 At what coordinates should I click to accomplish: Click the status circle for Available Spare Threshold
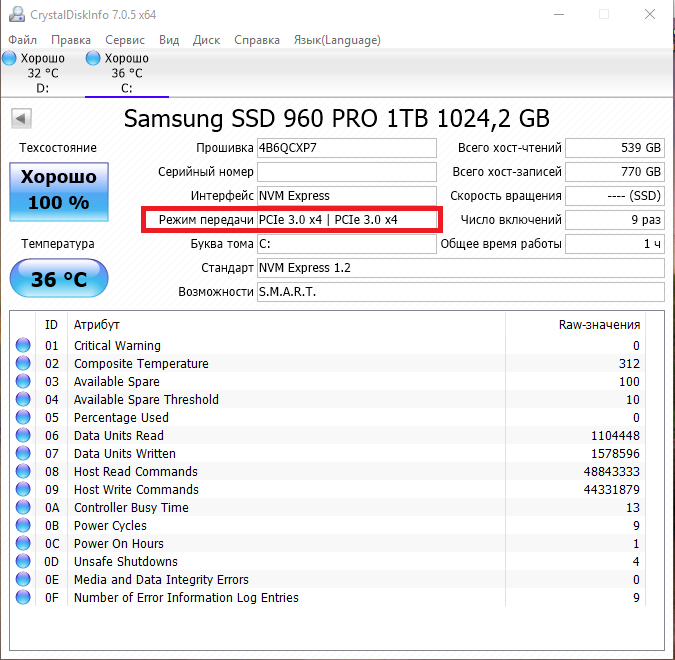[x=23, y=400]
